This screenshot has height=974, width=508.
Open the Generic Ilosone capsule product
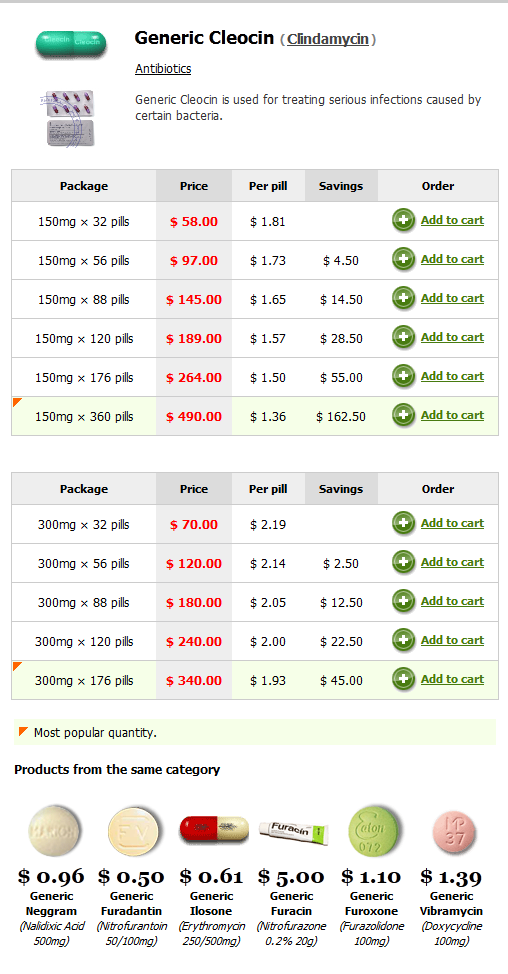tap(214, 831)
